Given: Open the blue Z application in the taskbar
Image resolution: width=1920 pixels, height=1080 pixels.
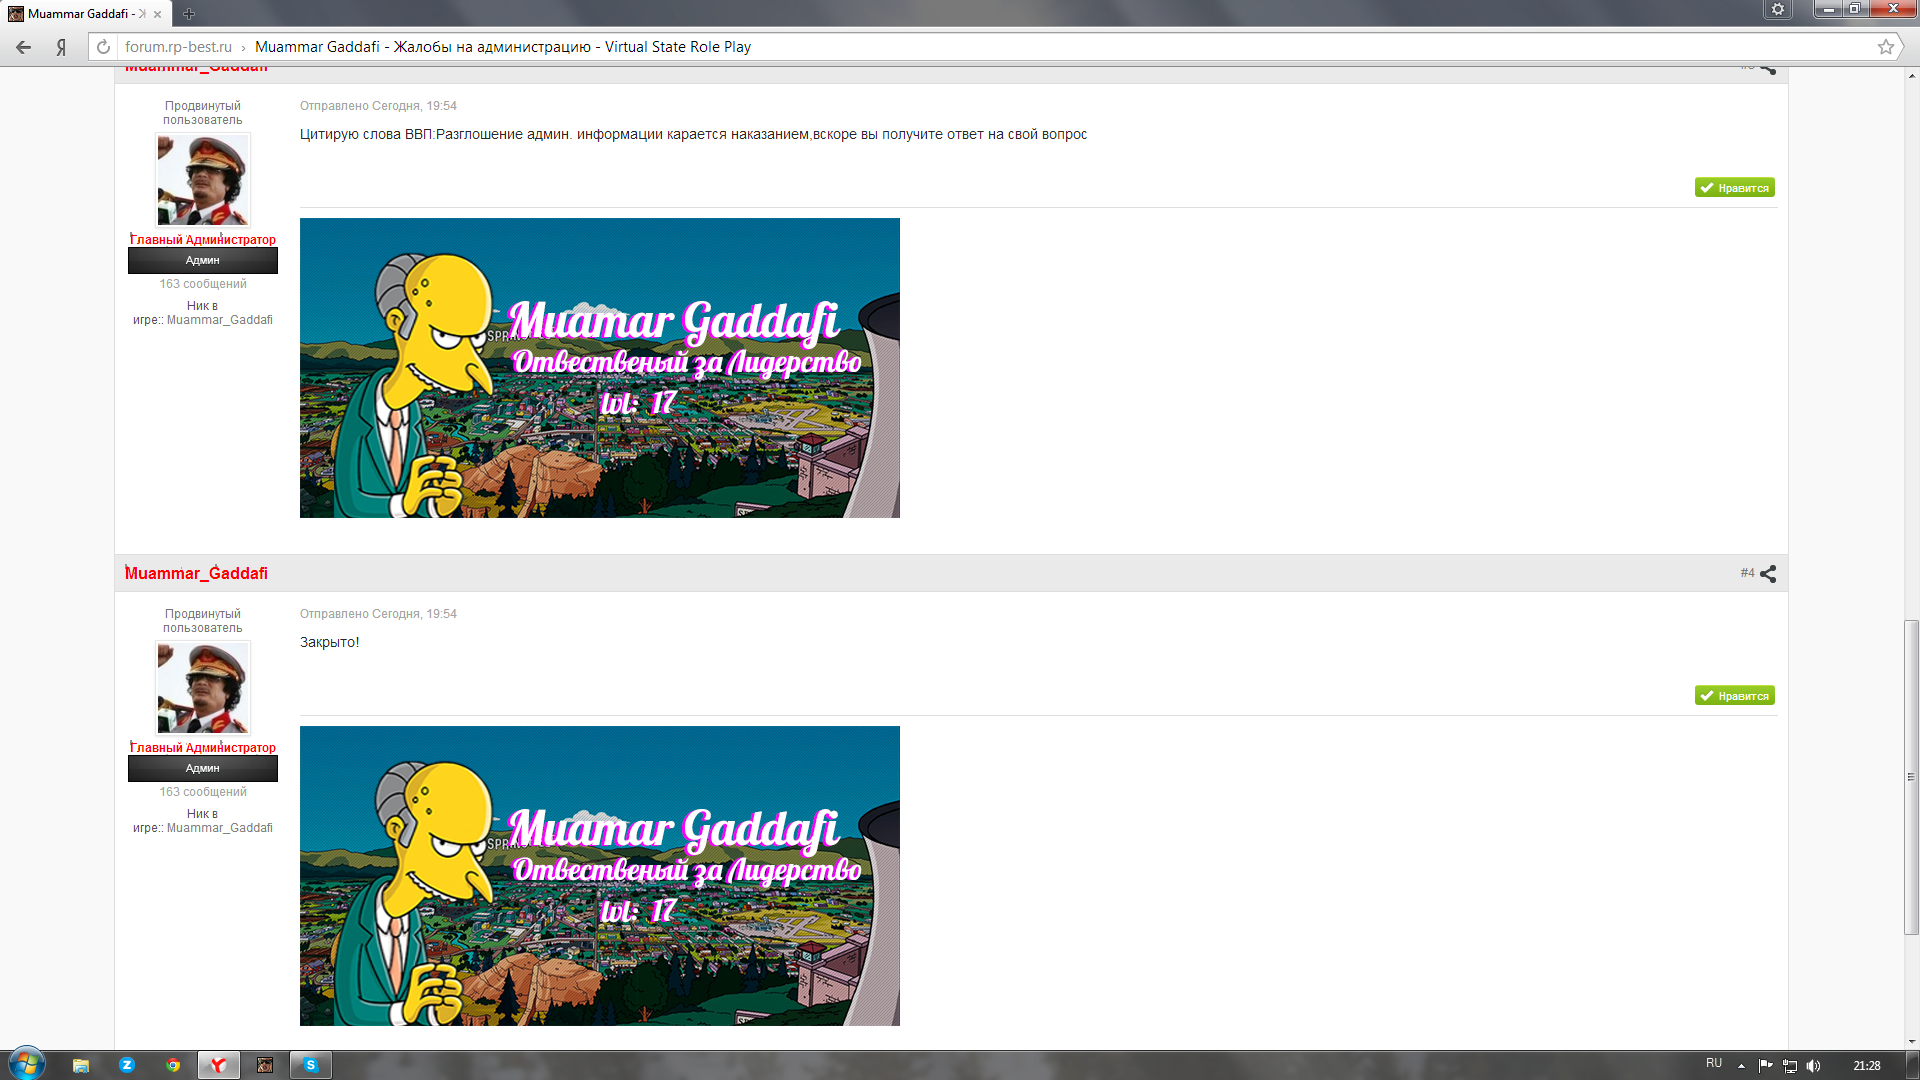Looking at the screenshot, I should pyautogui.click(x=127, y=1065).
